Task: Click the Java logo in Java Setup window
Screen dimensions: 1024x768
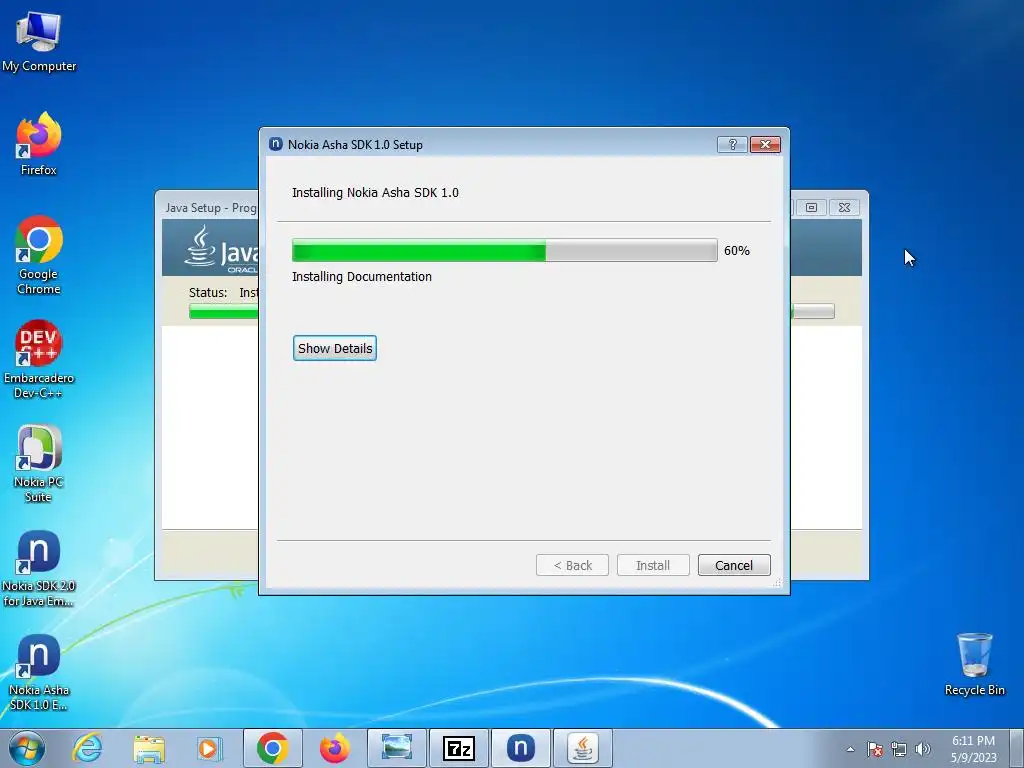Action: coord(221,248)
